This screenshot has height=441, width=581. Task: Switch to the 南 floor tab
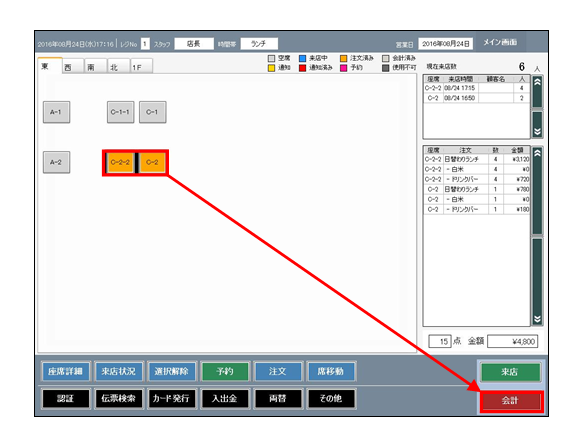coord(96,67)
